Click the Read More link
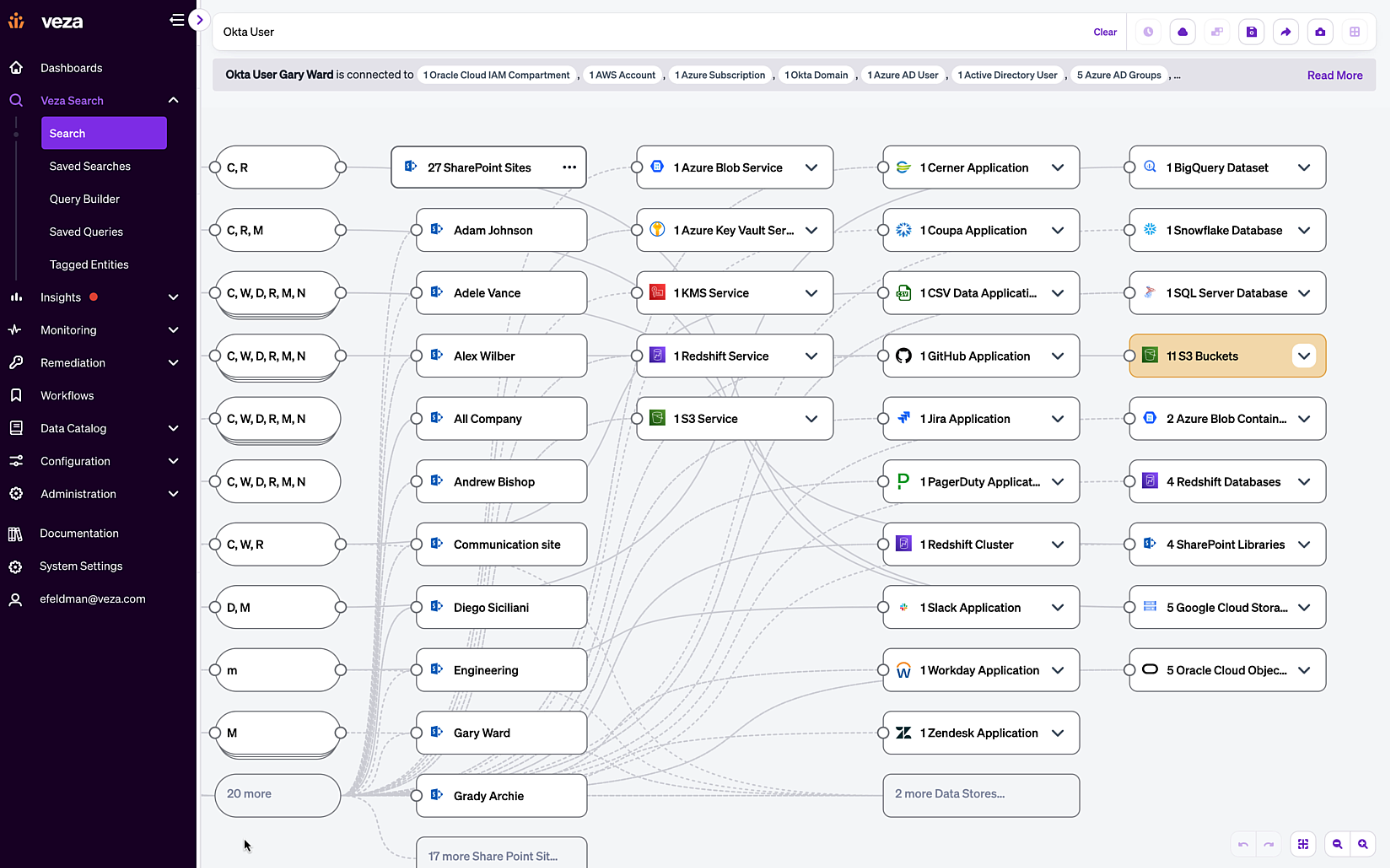Image resolution: width=1390 pixels, height=868 pixels. [1334, 75]
